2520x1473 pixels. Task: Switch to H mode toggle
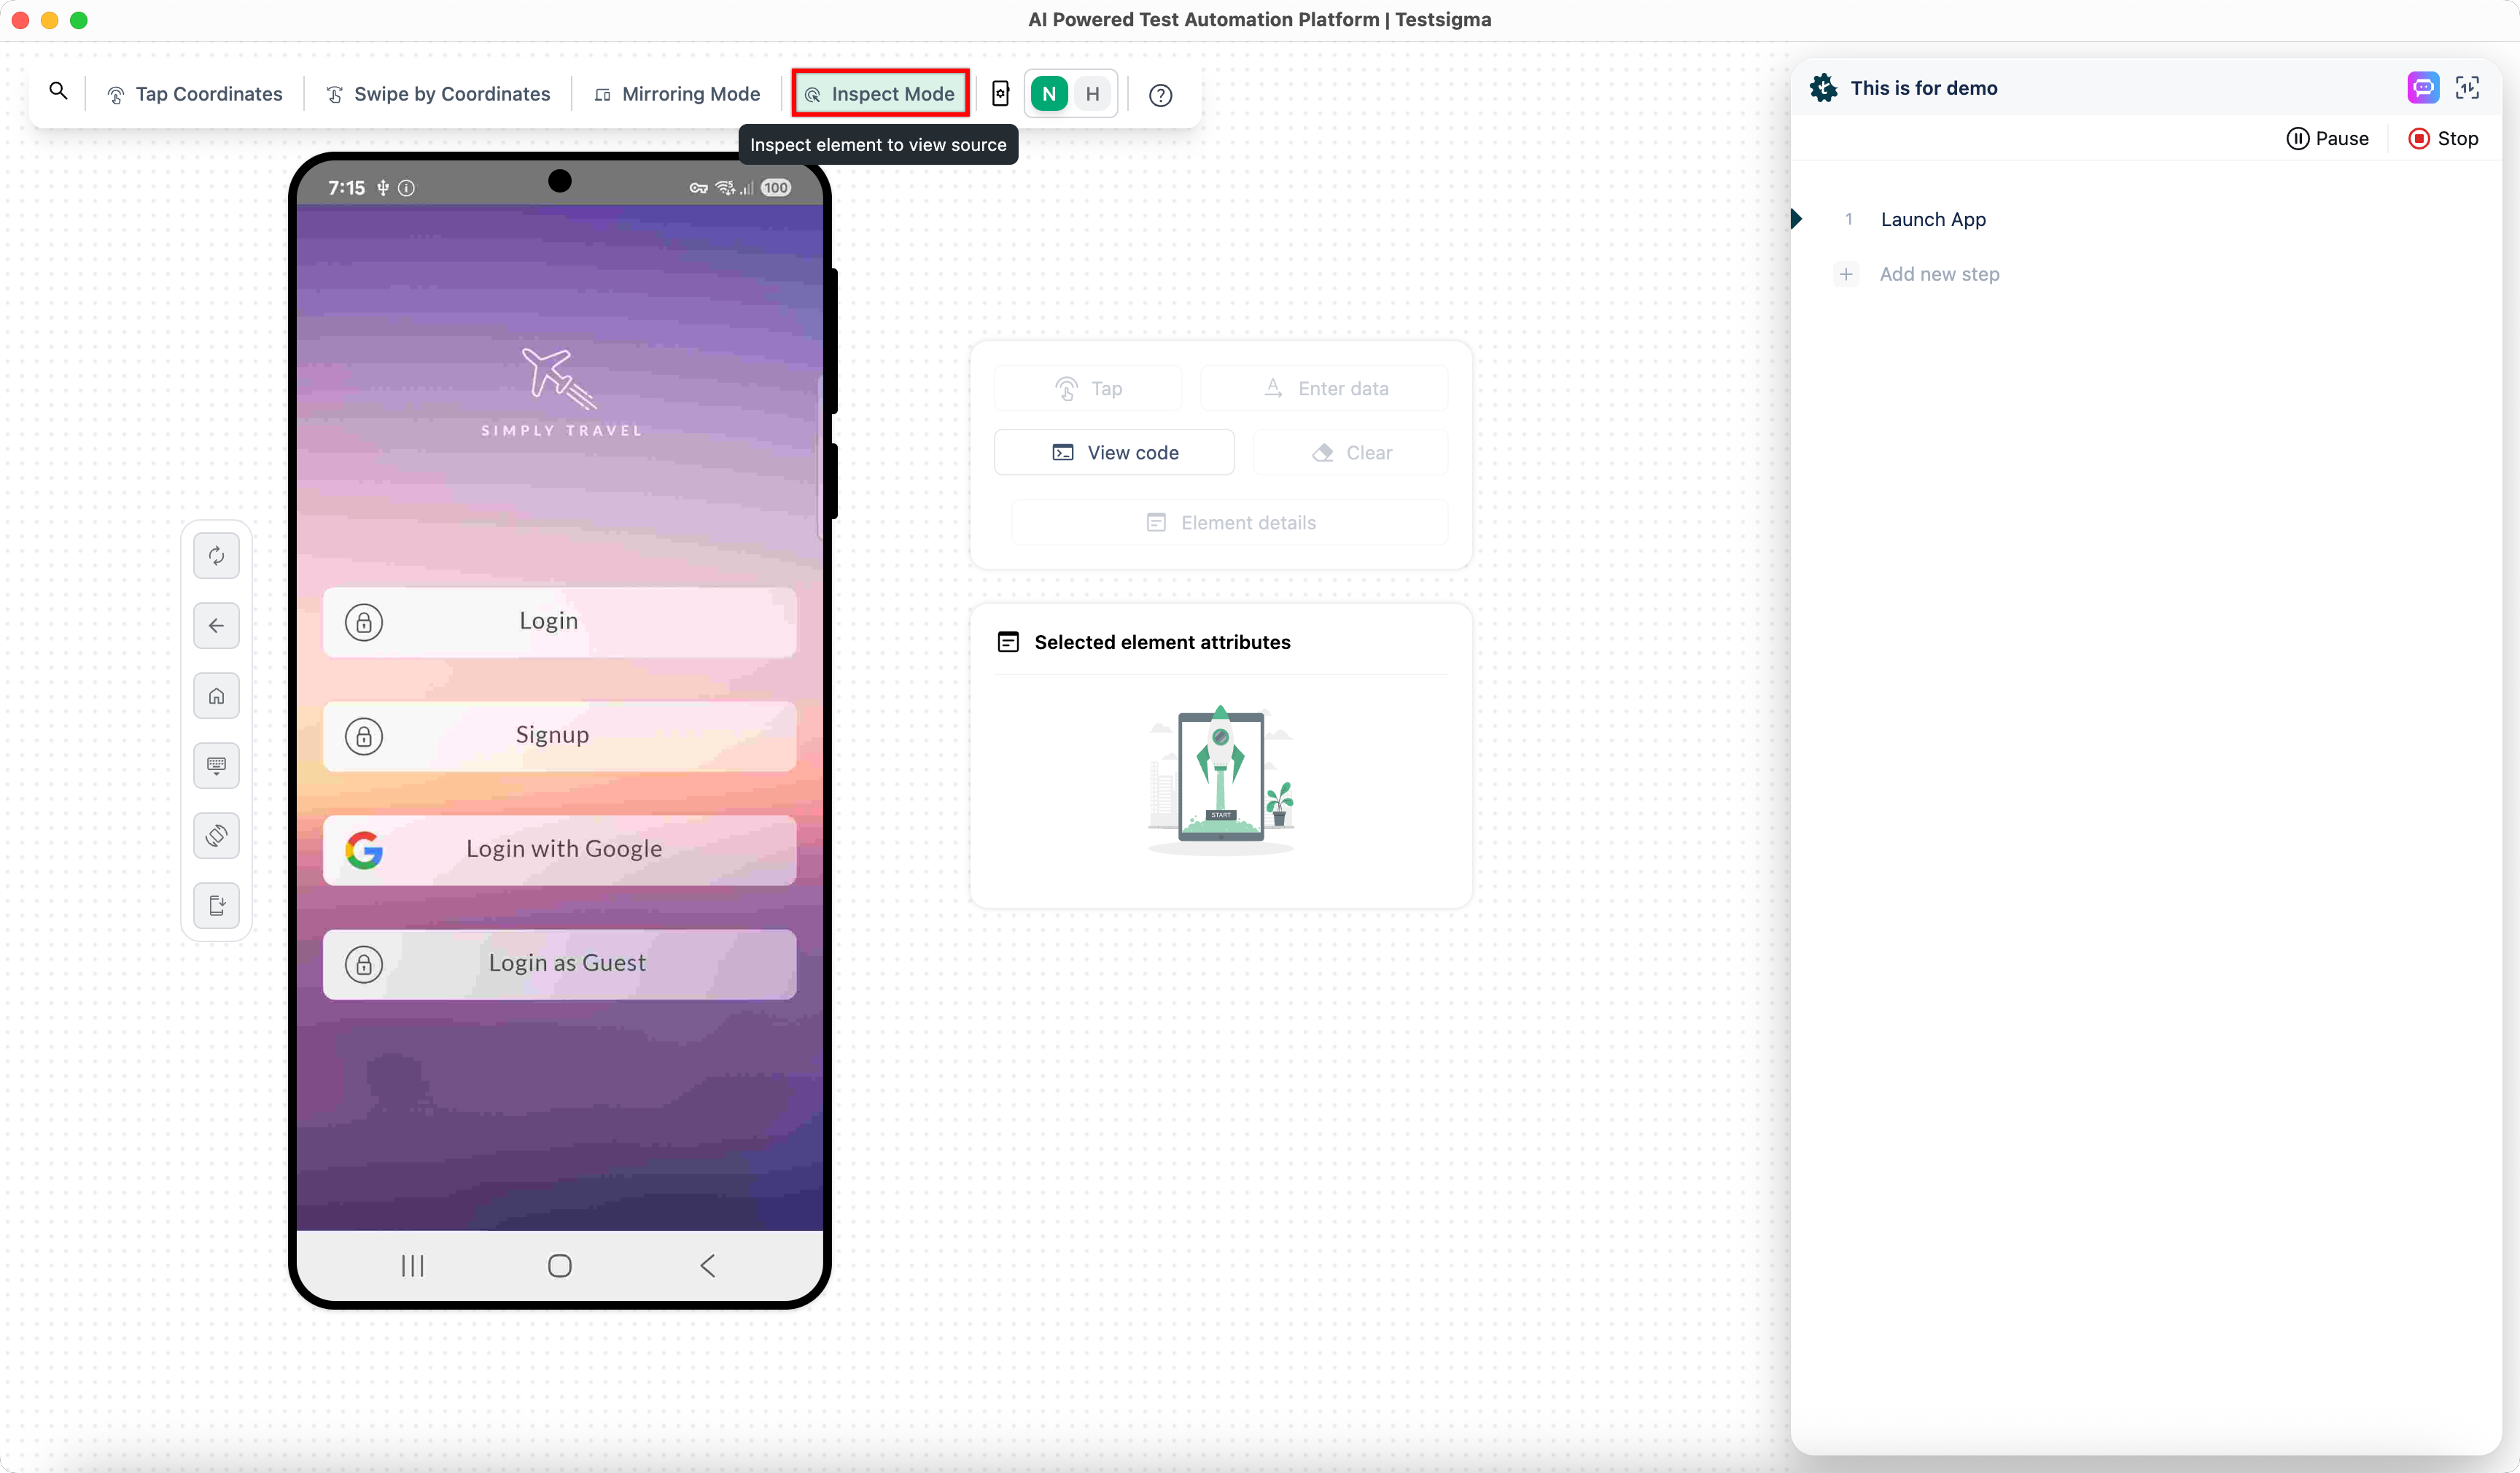[x=1093, y=94]
